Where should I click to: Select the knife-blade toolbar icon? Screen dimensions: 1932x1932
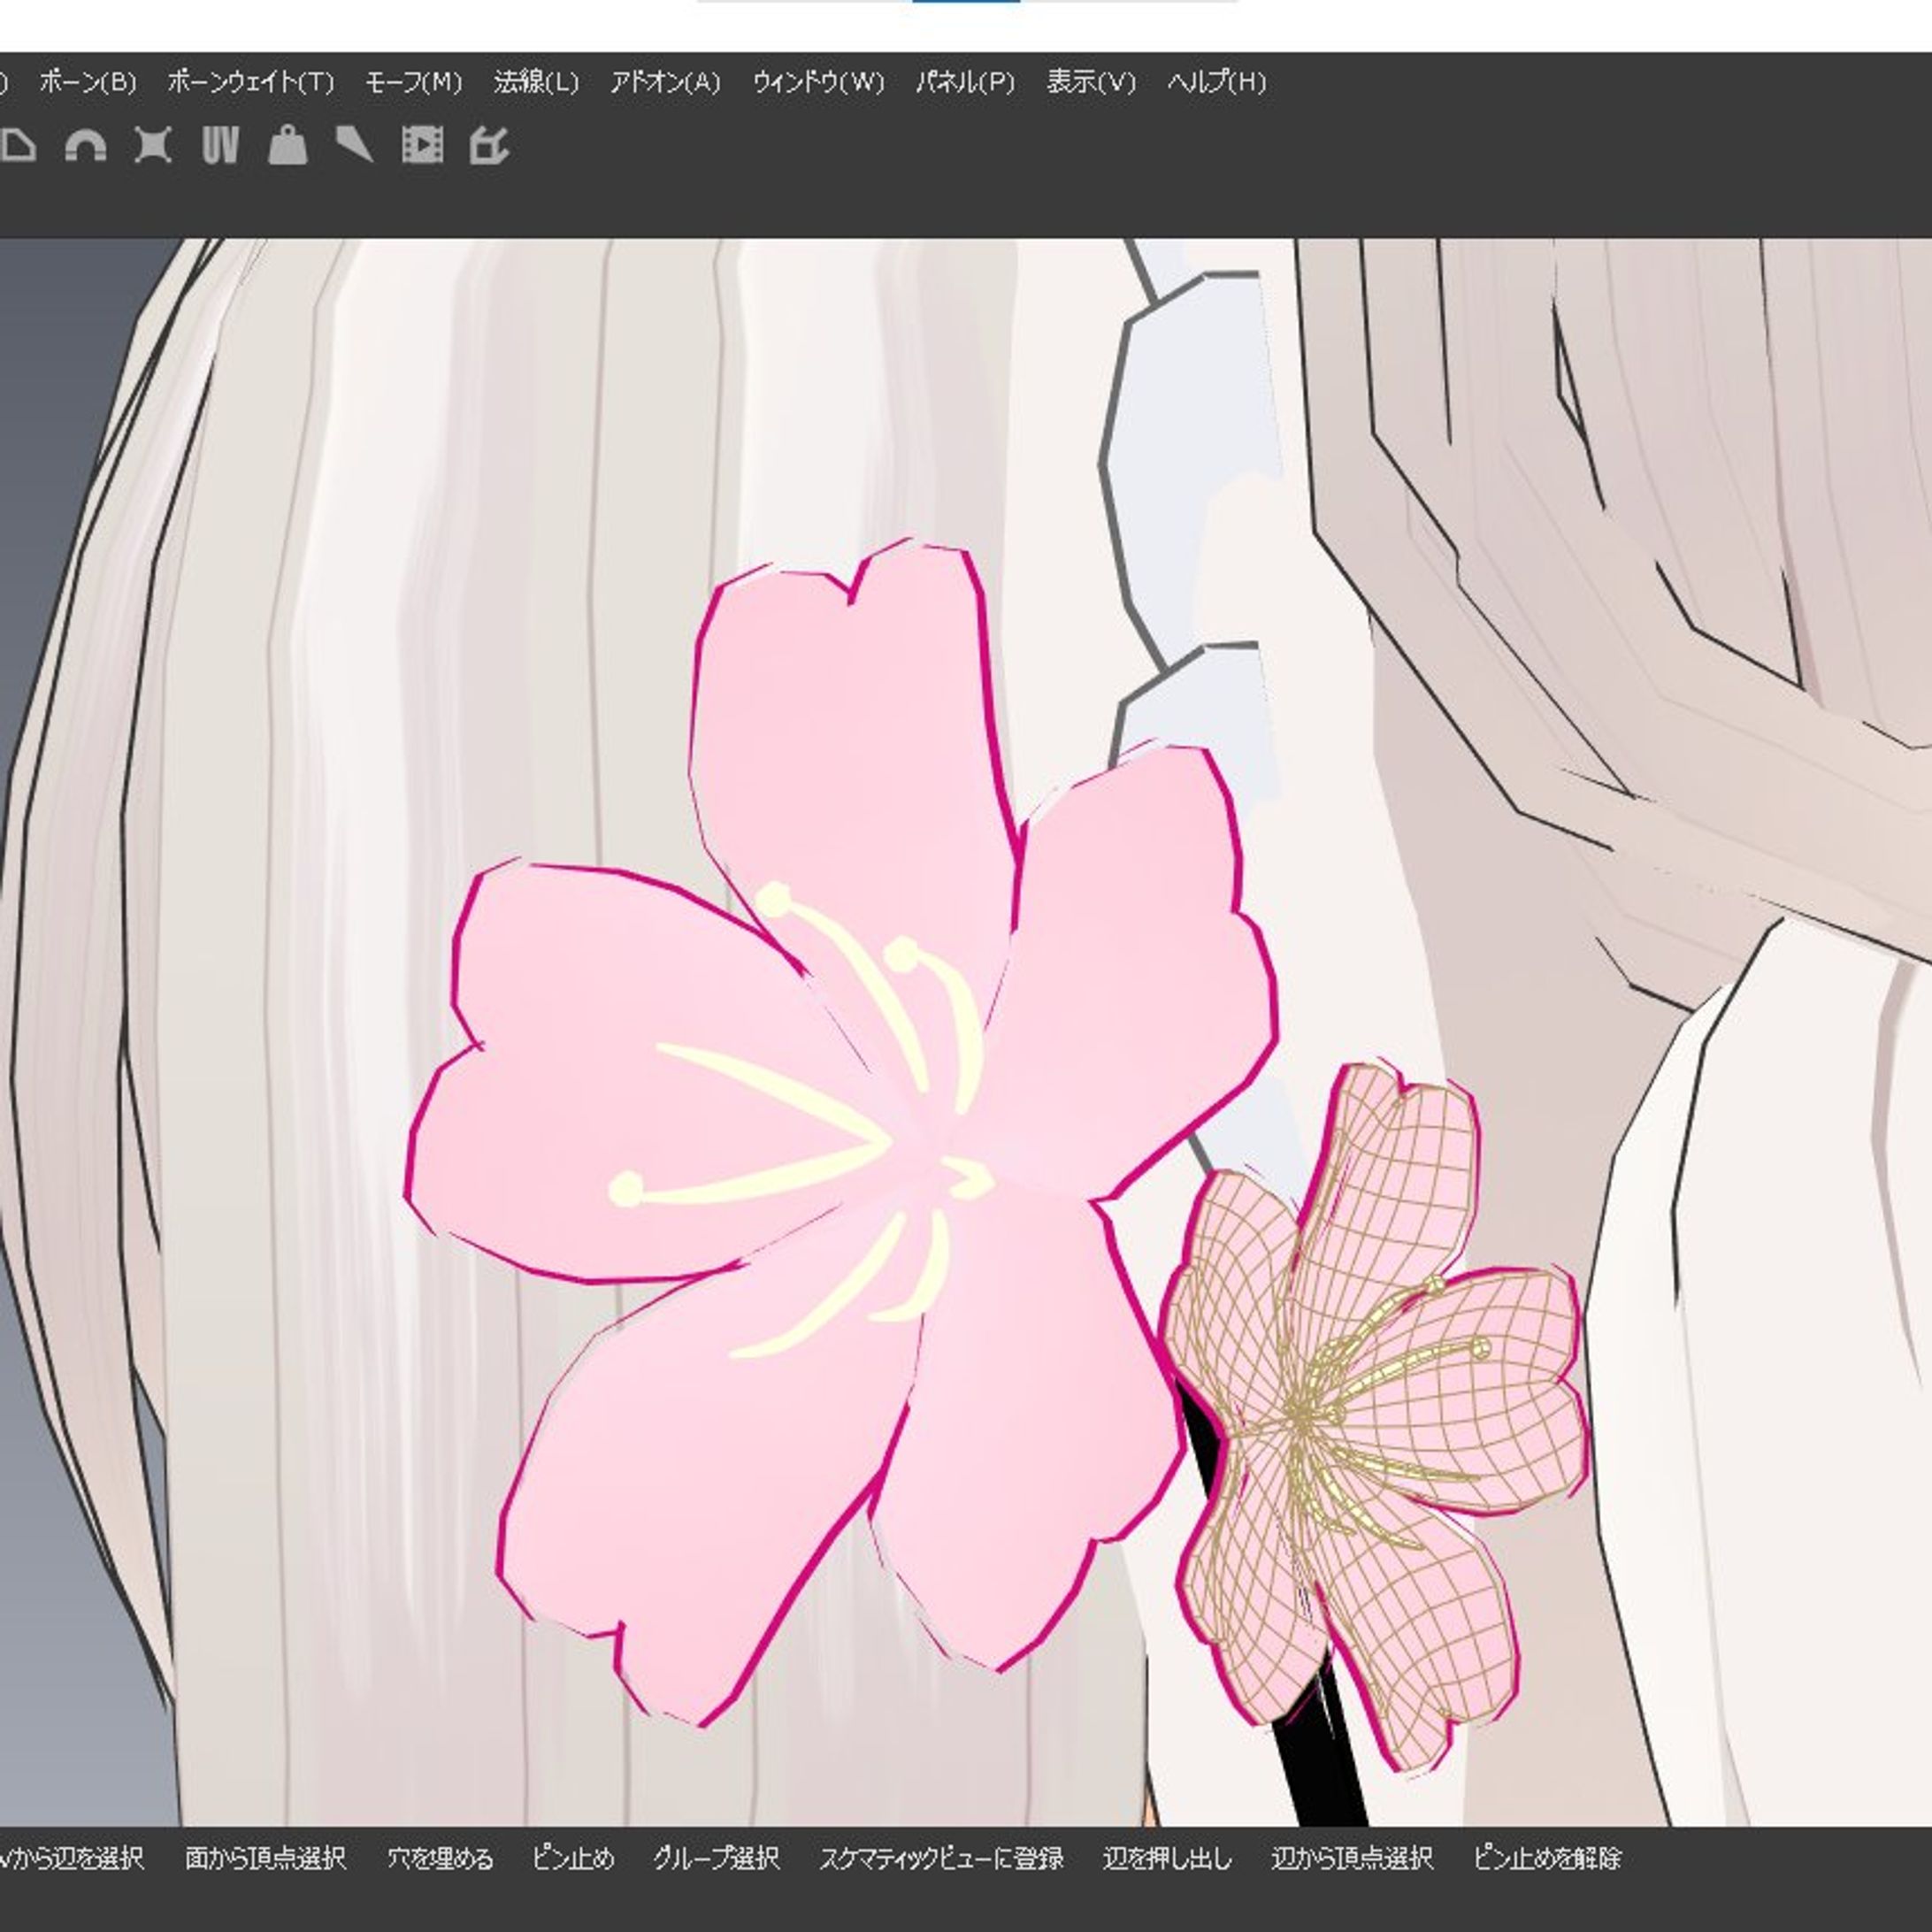point(355,145)
